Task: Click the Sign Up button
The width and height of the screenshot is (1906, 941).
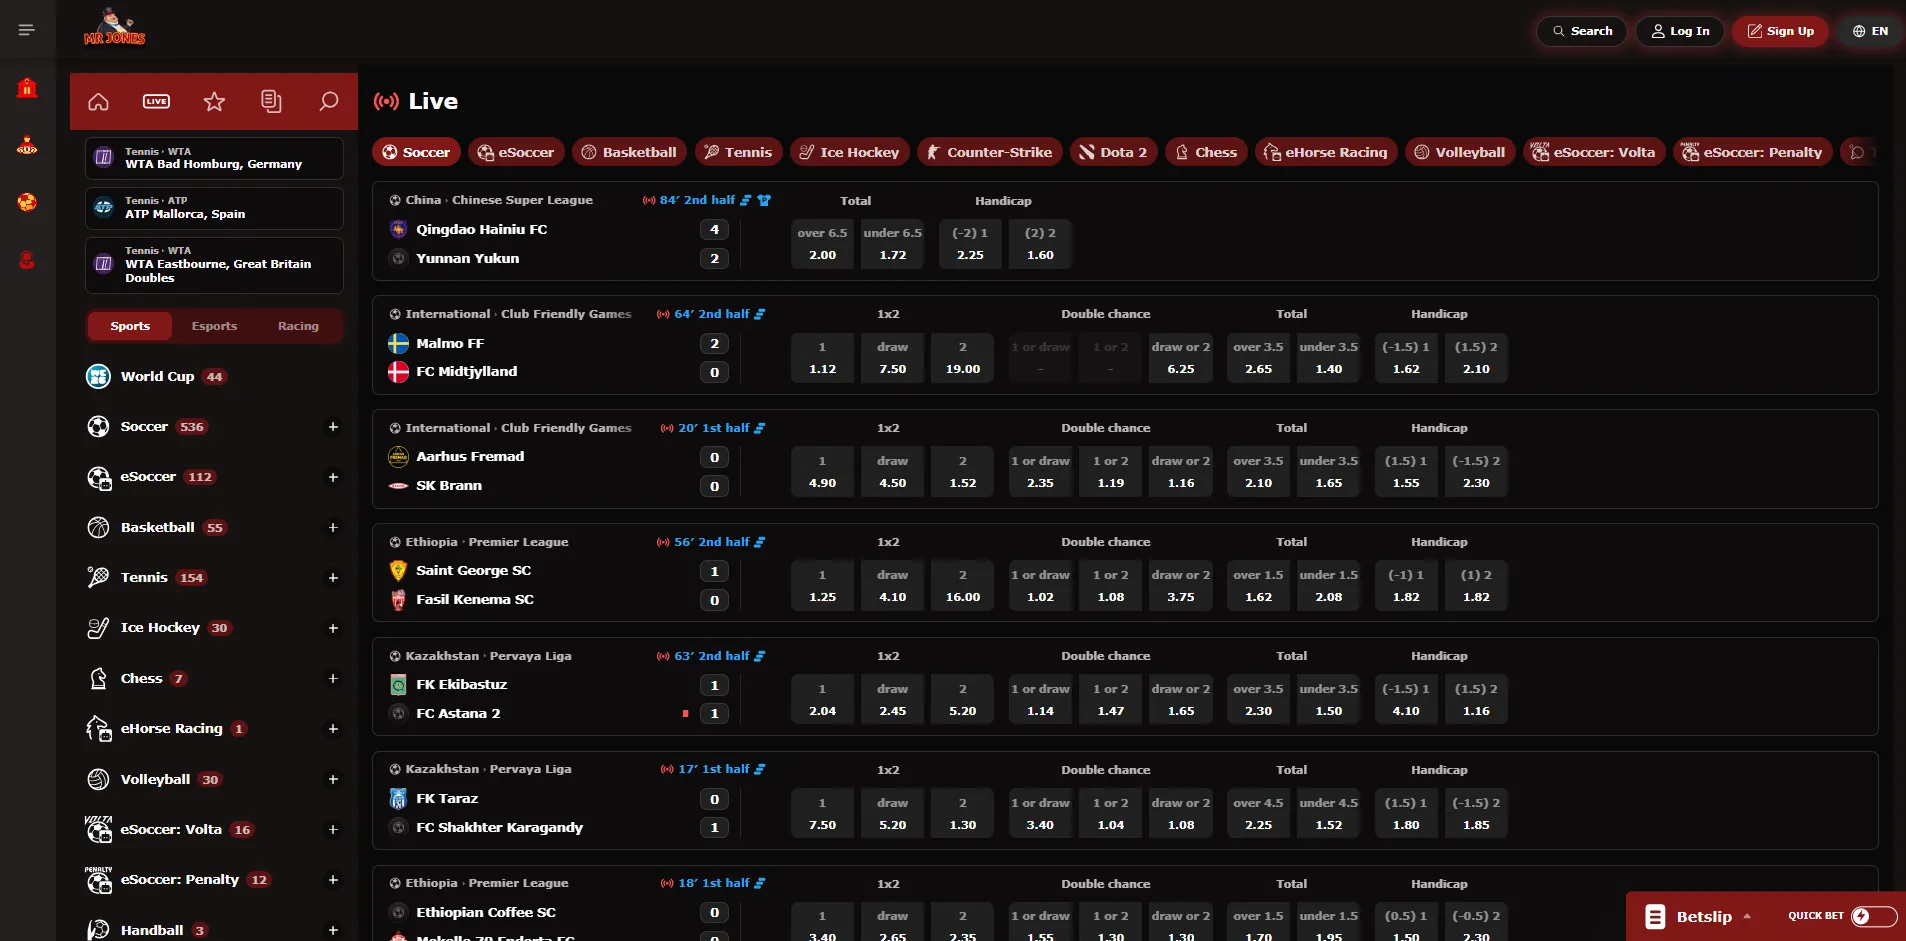Action: pos(1781,31)
